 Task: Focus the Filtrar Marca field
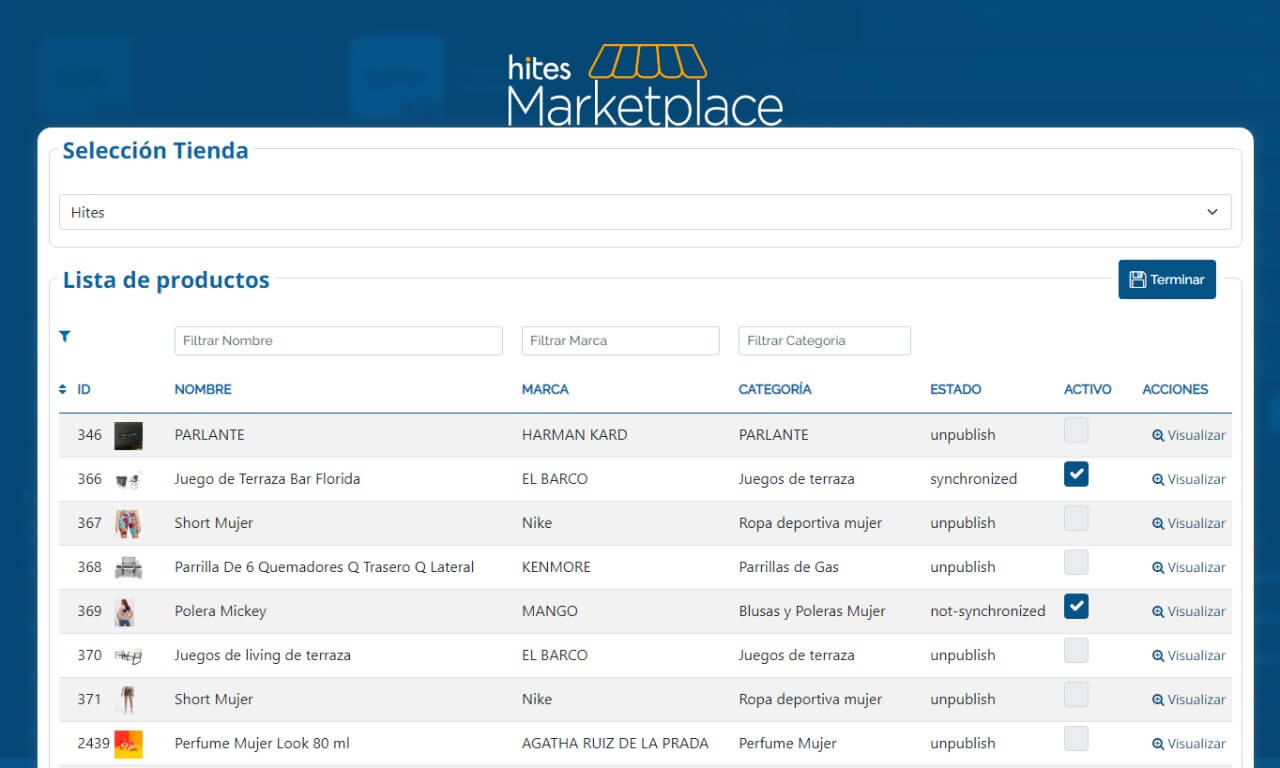pyautogui.click(x=620, y=340)
